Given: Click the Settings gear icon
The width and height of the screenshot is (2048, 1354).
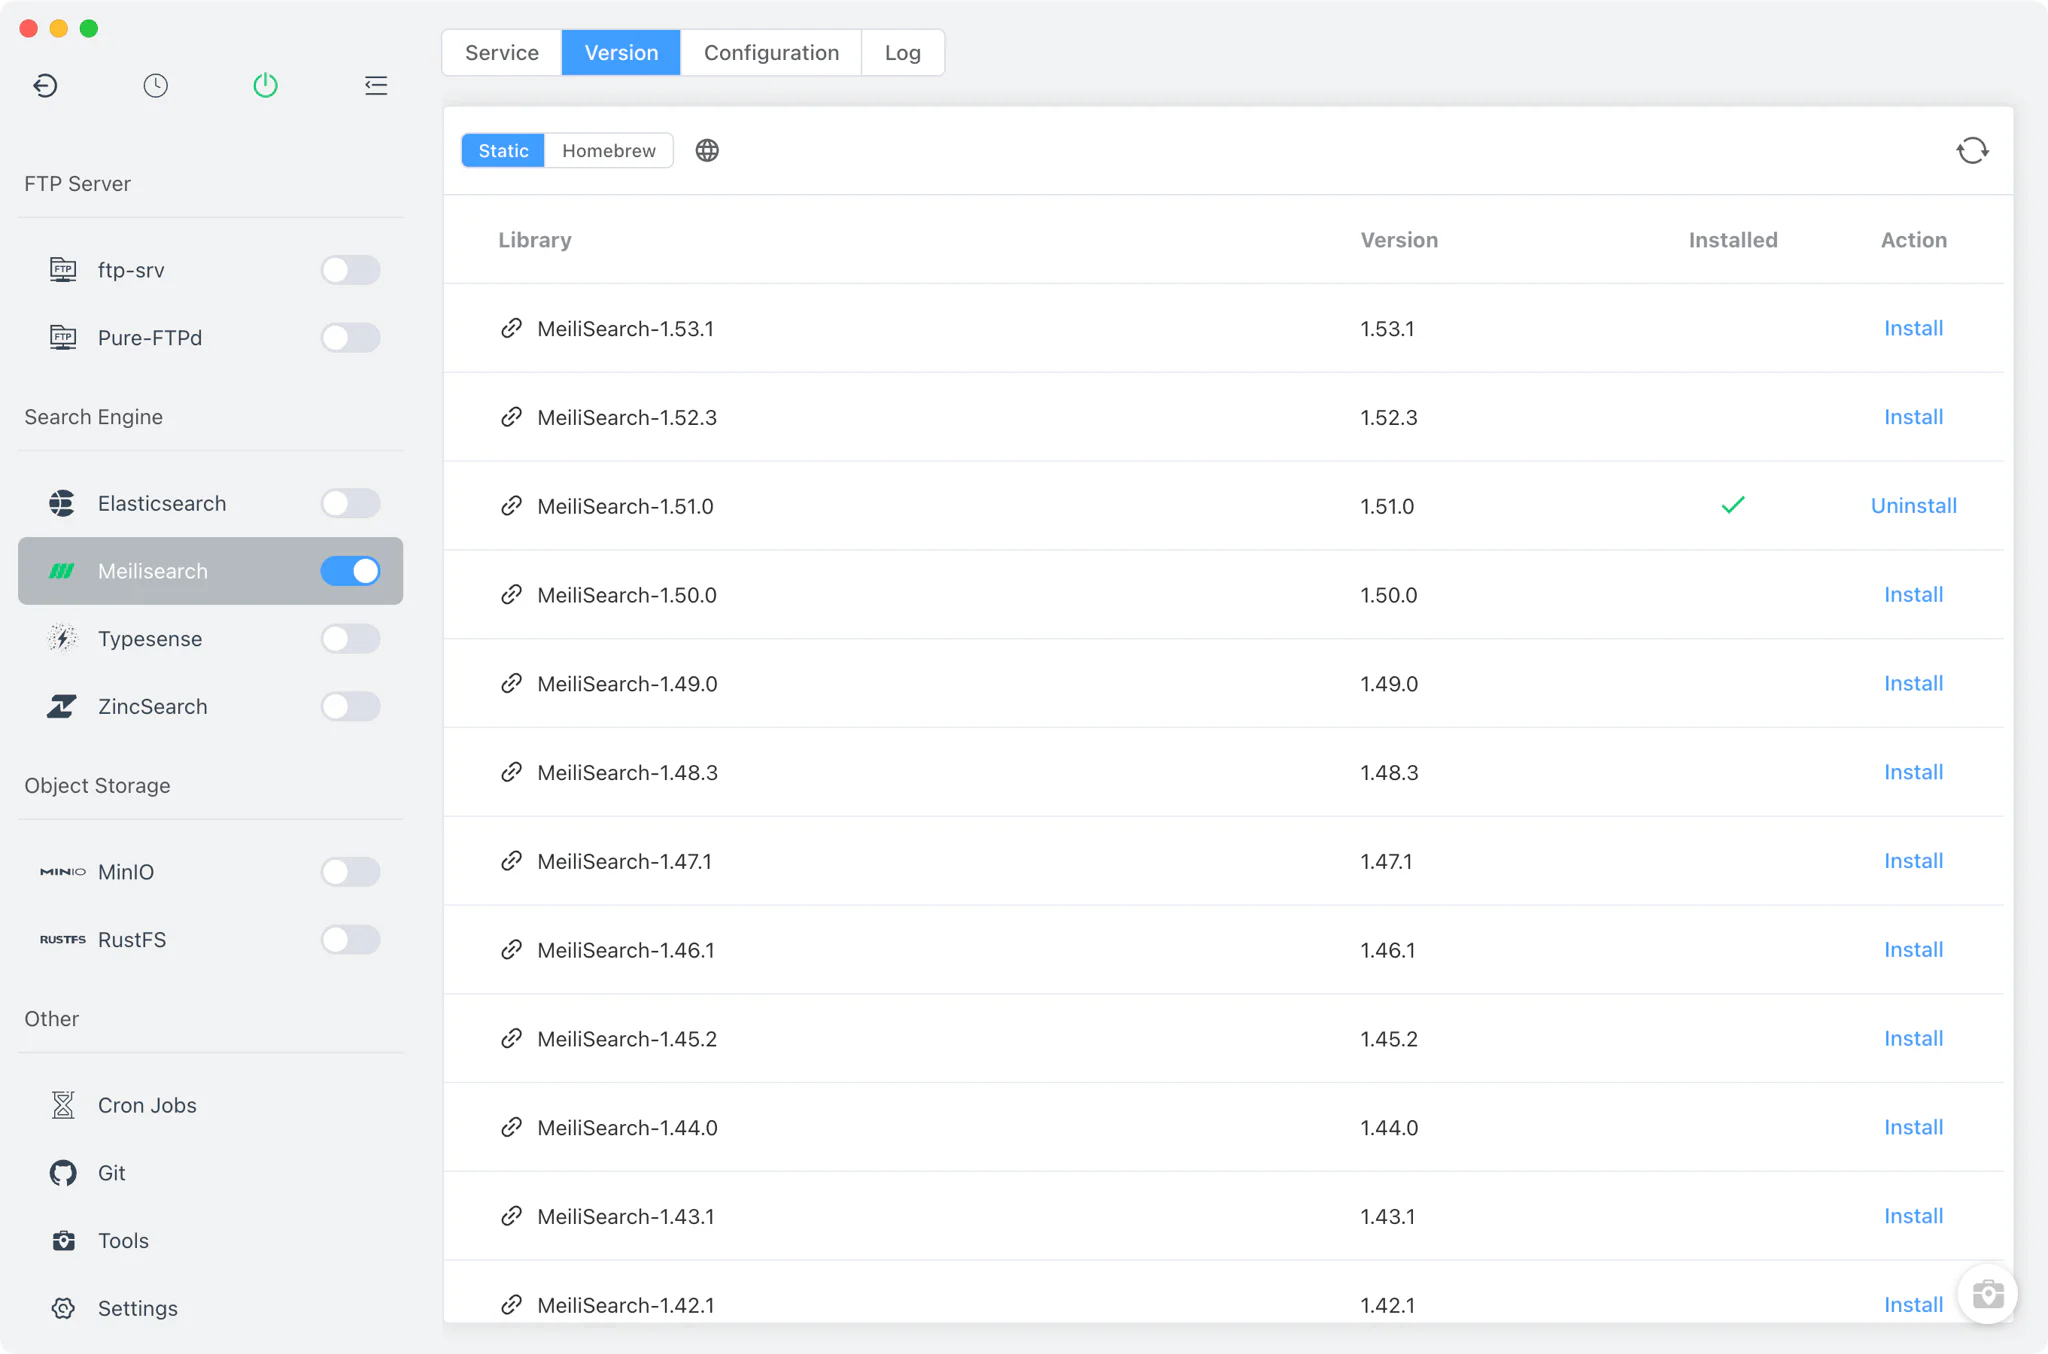Looking at the screenshot, I should 63,1308.
